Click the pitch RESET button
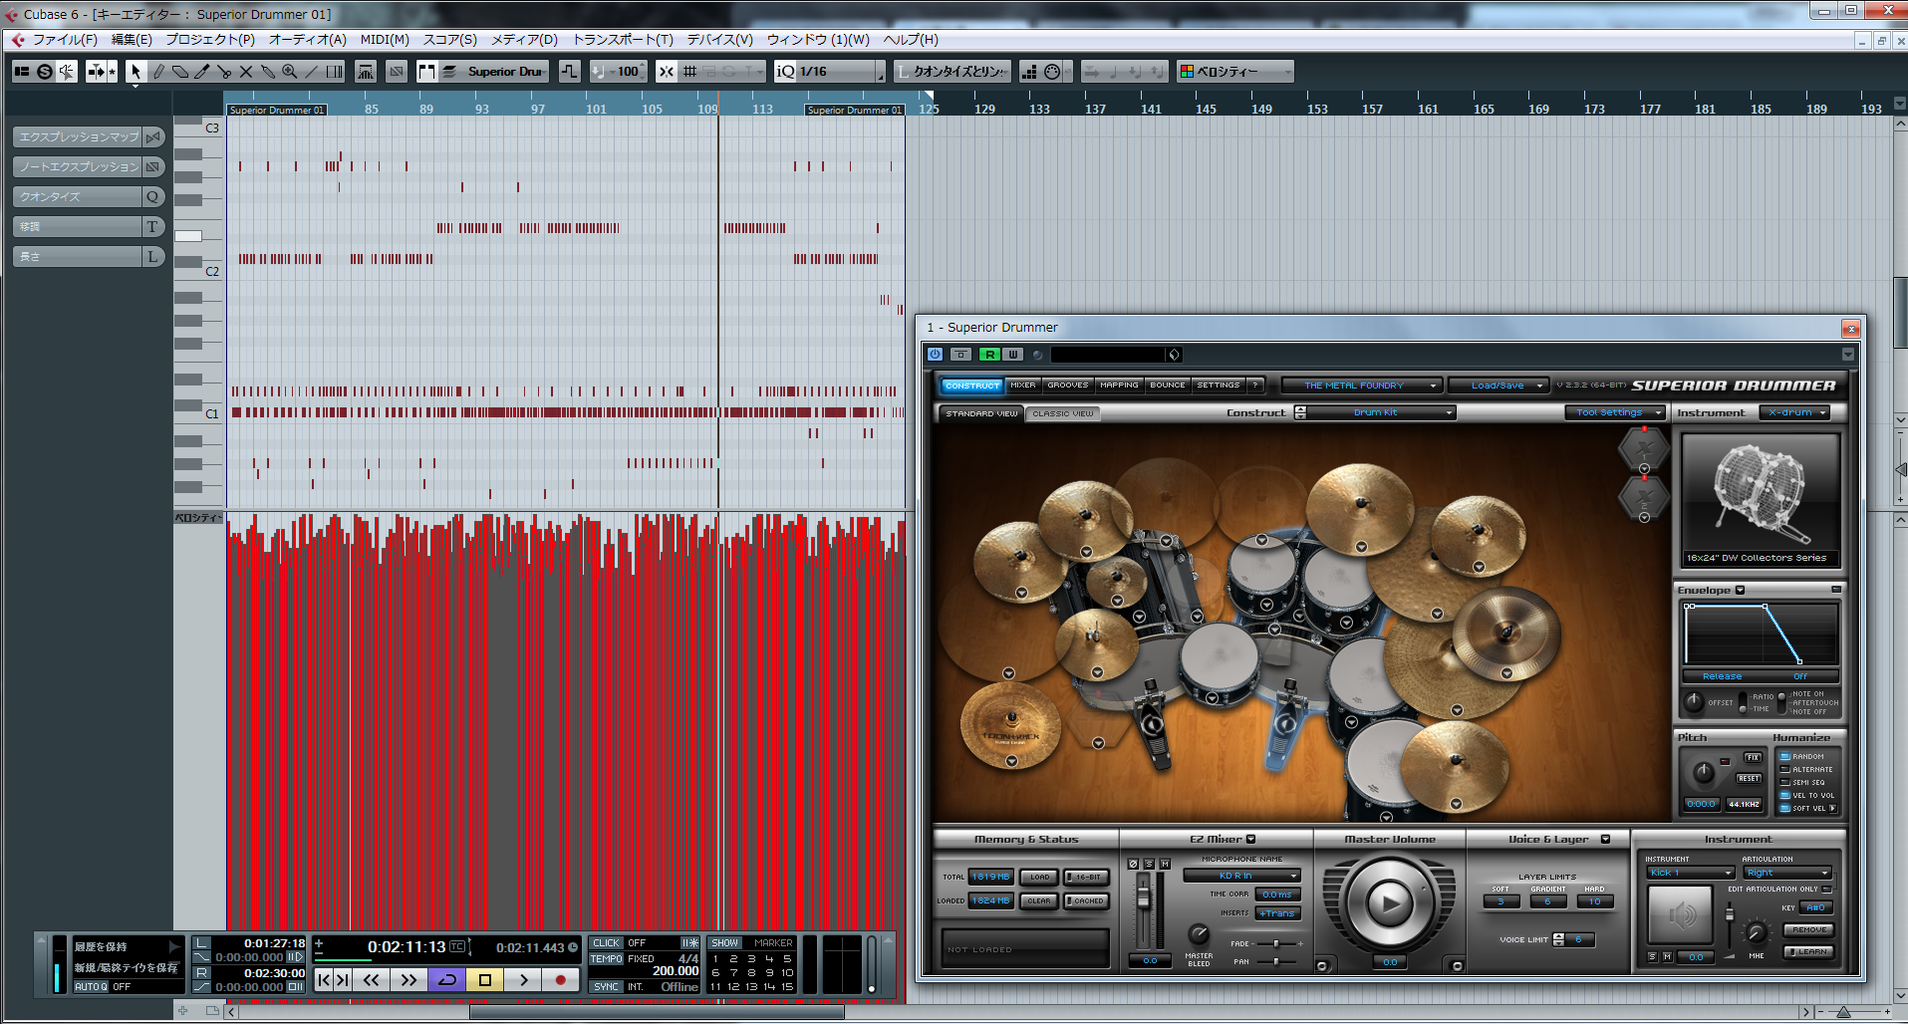This screenshot has width=1908, height=1024. click(1748, 778)
